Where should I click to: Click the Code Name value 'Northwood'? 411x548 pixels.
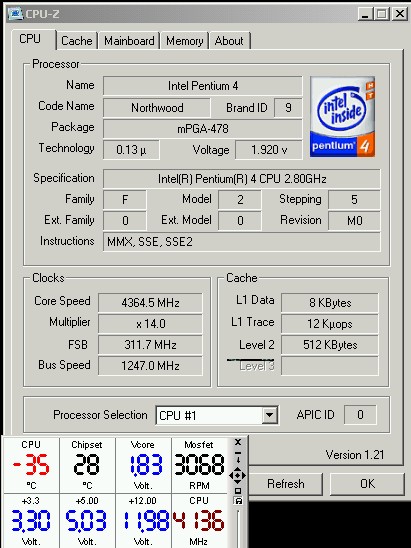157,107
